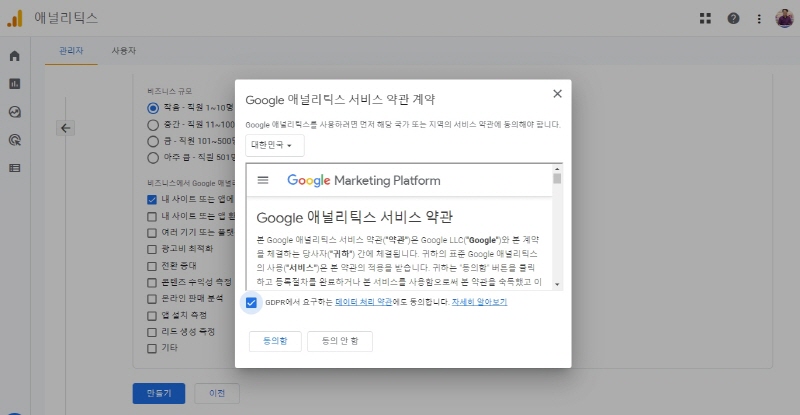Open the Google apps grid icon
Screen dimensions: 800x415
click(705, 18)
